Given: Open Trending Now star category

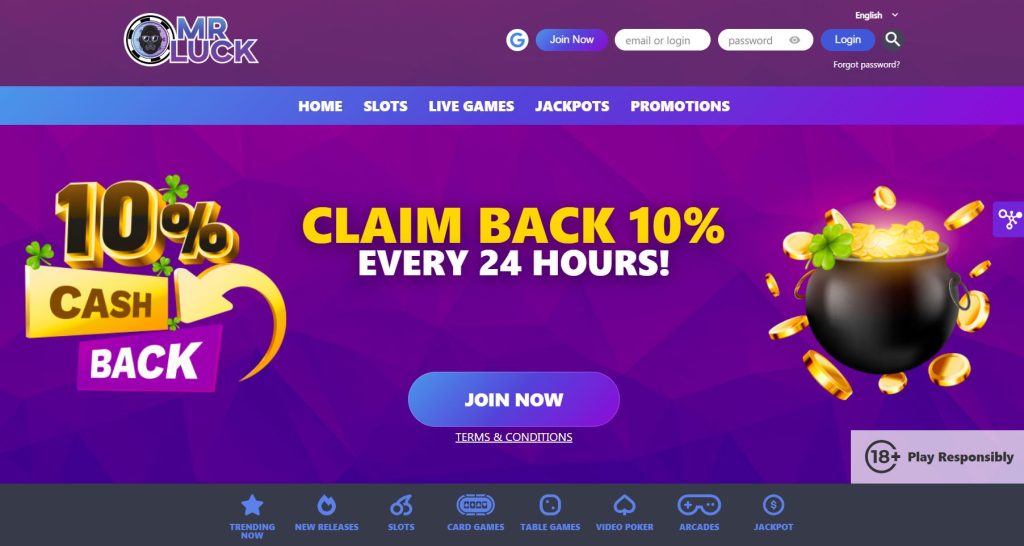Looking at the screenshot, I should click(252, 505).
